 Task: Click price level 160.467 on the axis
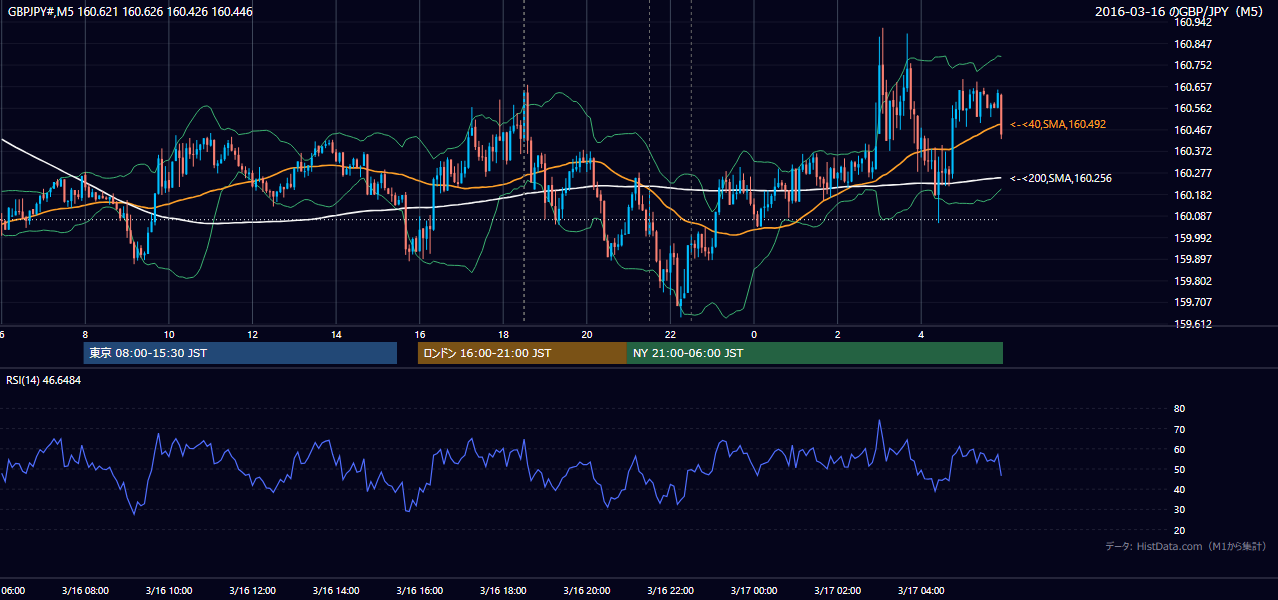coord(1193,130)
